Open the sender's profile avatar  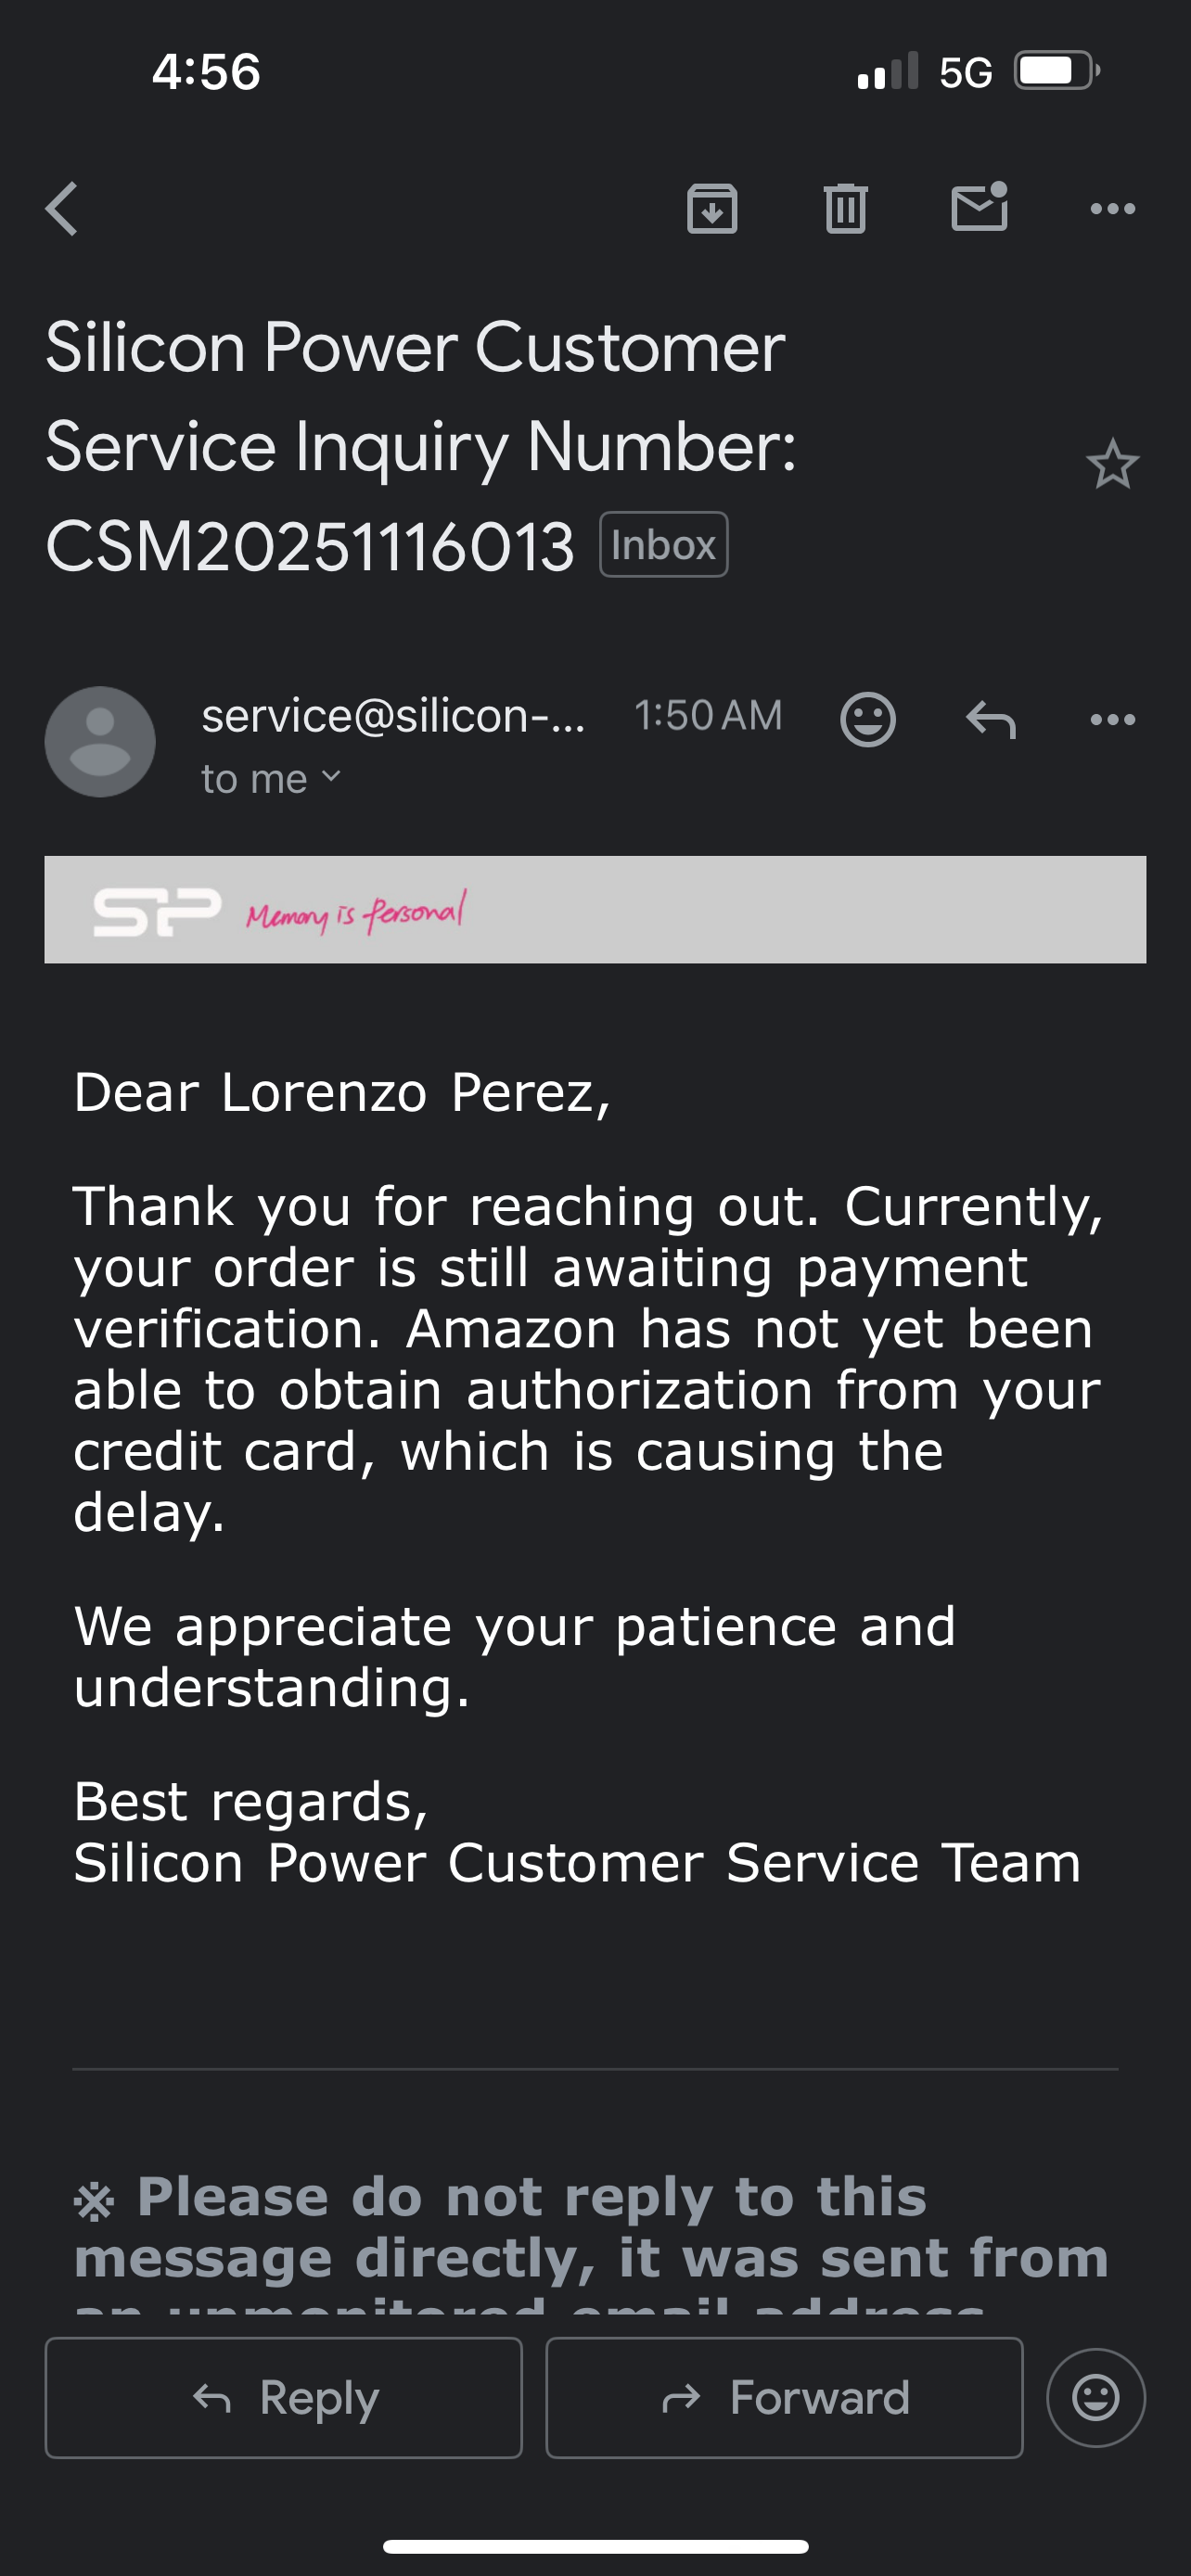pos(100,742)
